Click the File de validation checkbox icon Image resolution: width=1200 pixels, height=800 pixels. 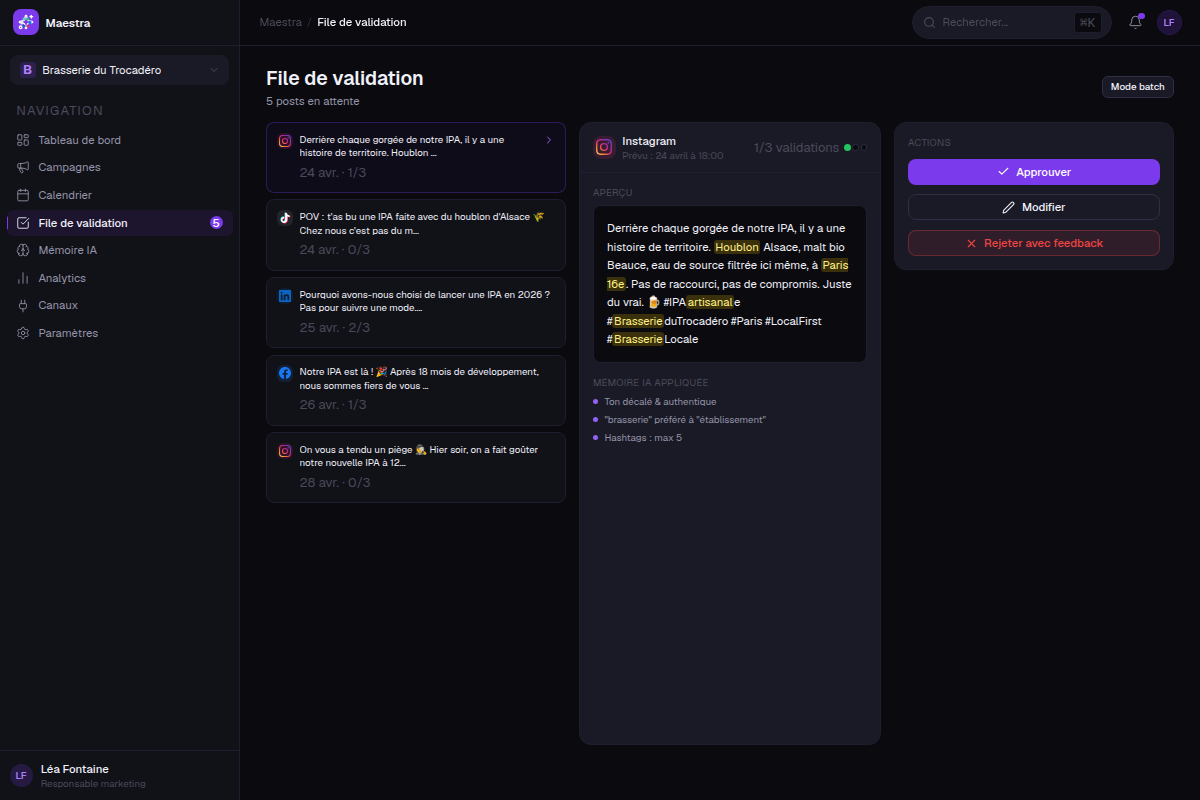(x=23, y=223)
